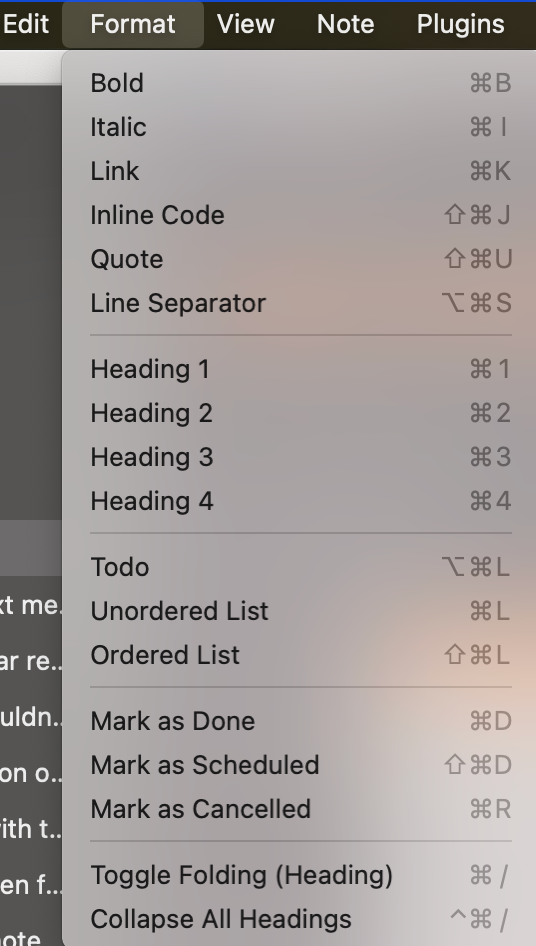Choose Ordered List option
This screenshot has height=946, width=536.
point(301,655)
